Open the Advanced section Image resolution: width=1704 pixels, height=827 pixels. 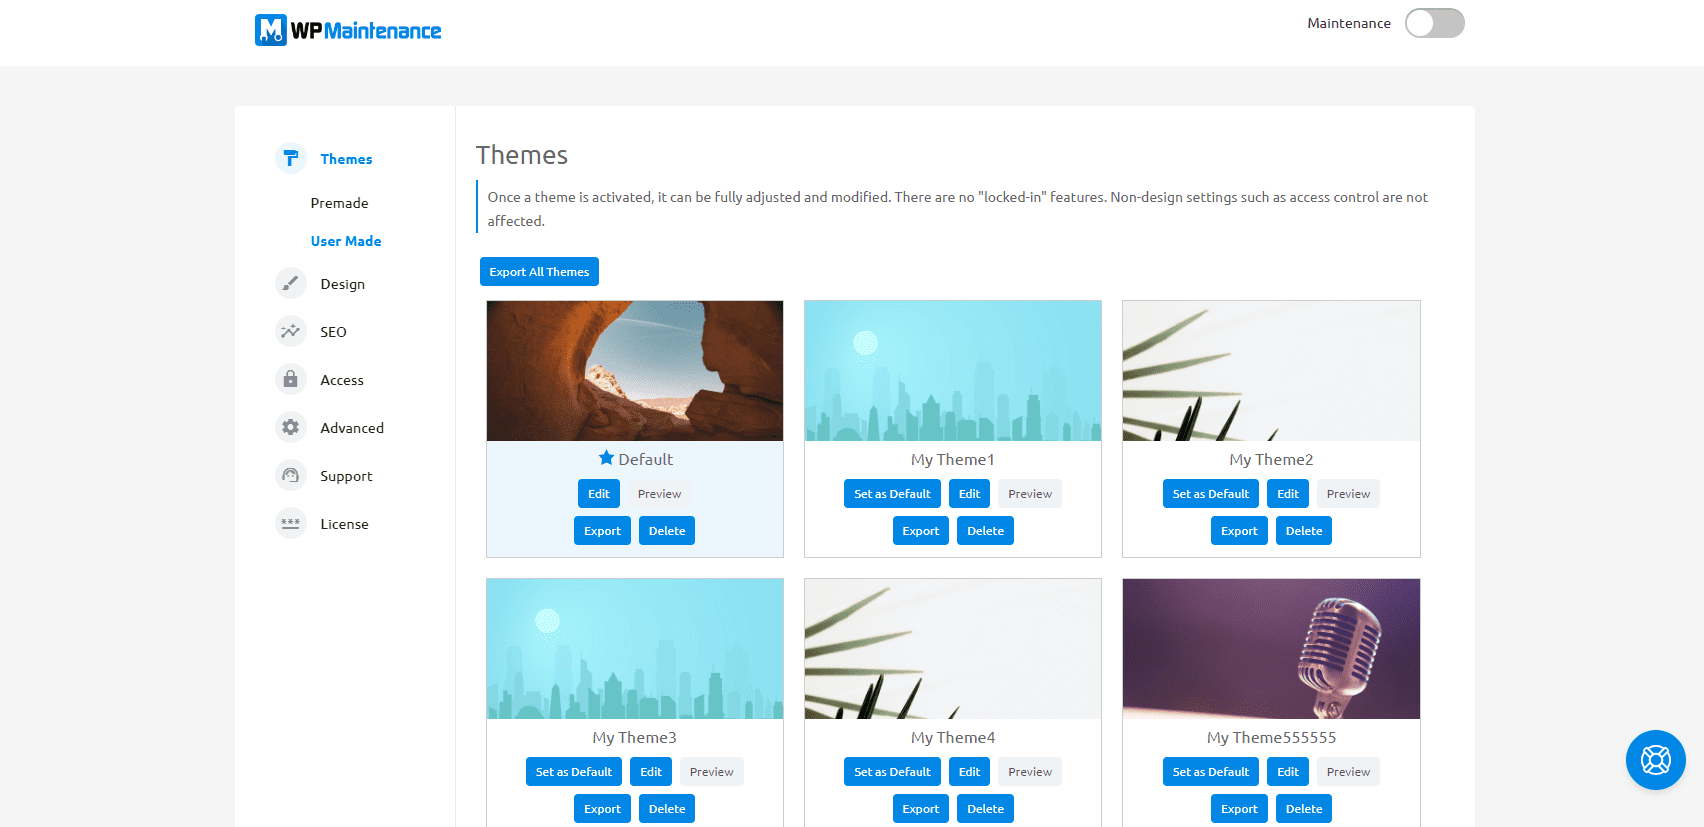pyautogui.click(x=352, y=428)
